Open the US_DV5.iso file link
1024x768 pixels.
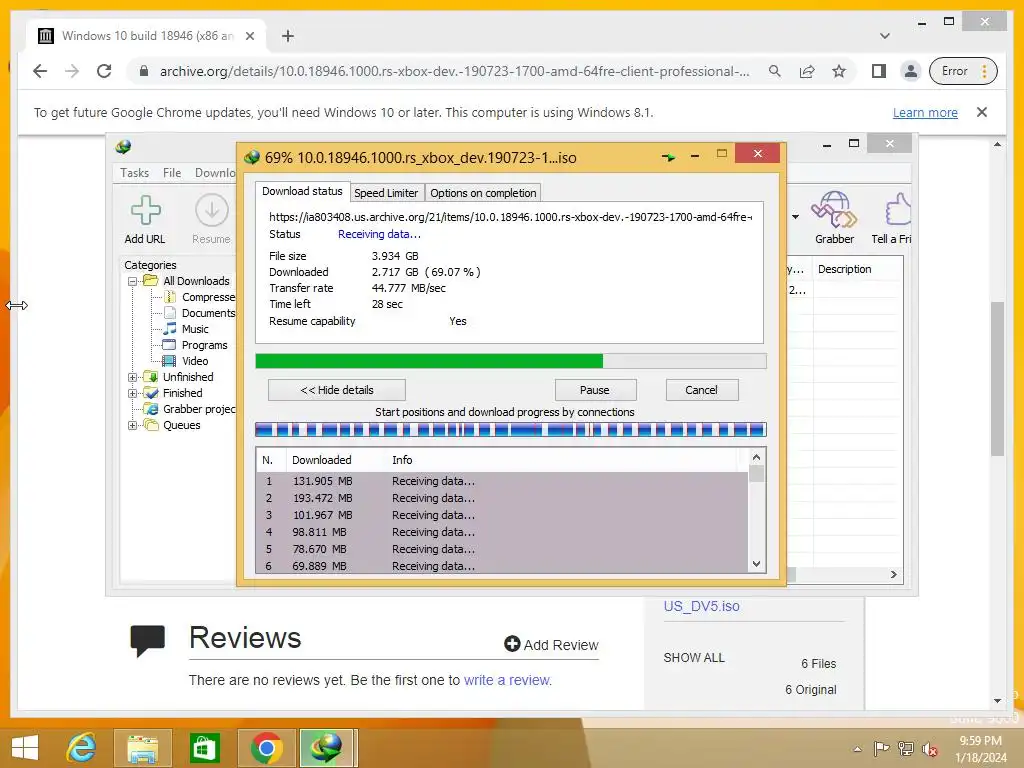pyautogui.click(x=701, y=606)
